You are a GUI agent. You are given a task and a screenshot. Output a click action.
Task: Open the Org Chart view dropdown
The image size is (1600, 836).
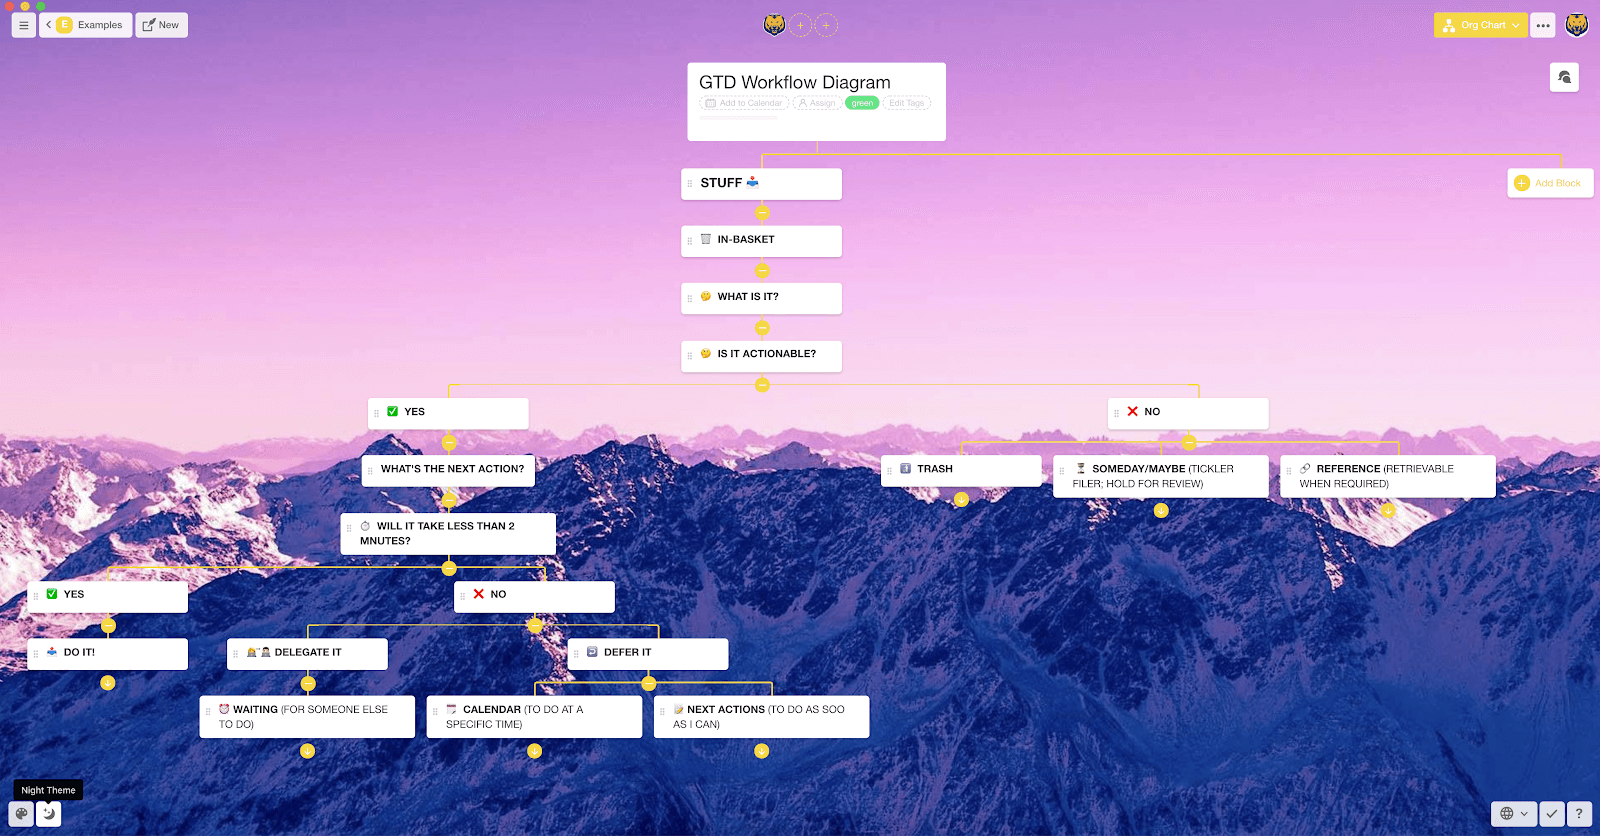pos(1480,25)
